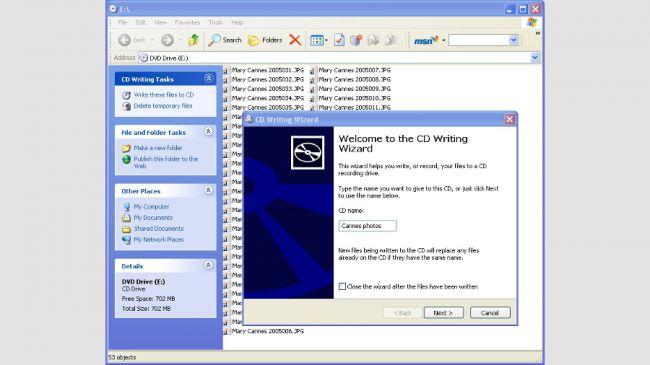Open the Forward button history arrow

click(180, 40)
